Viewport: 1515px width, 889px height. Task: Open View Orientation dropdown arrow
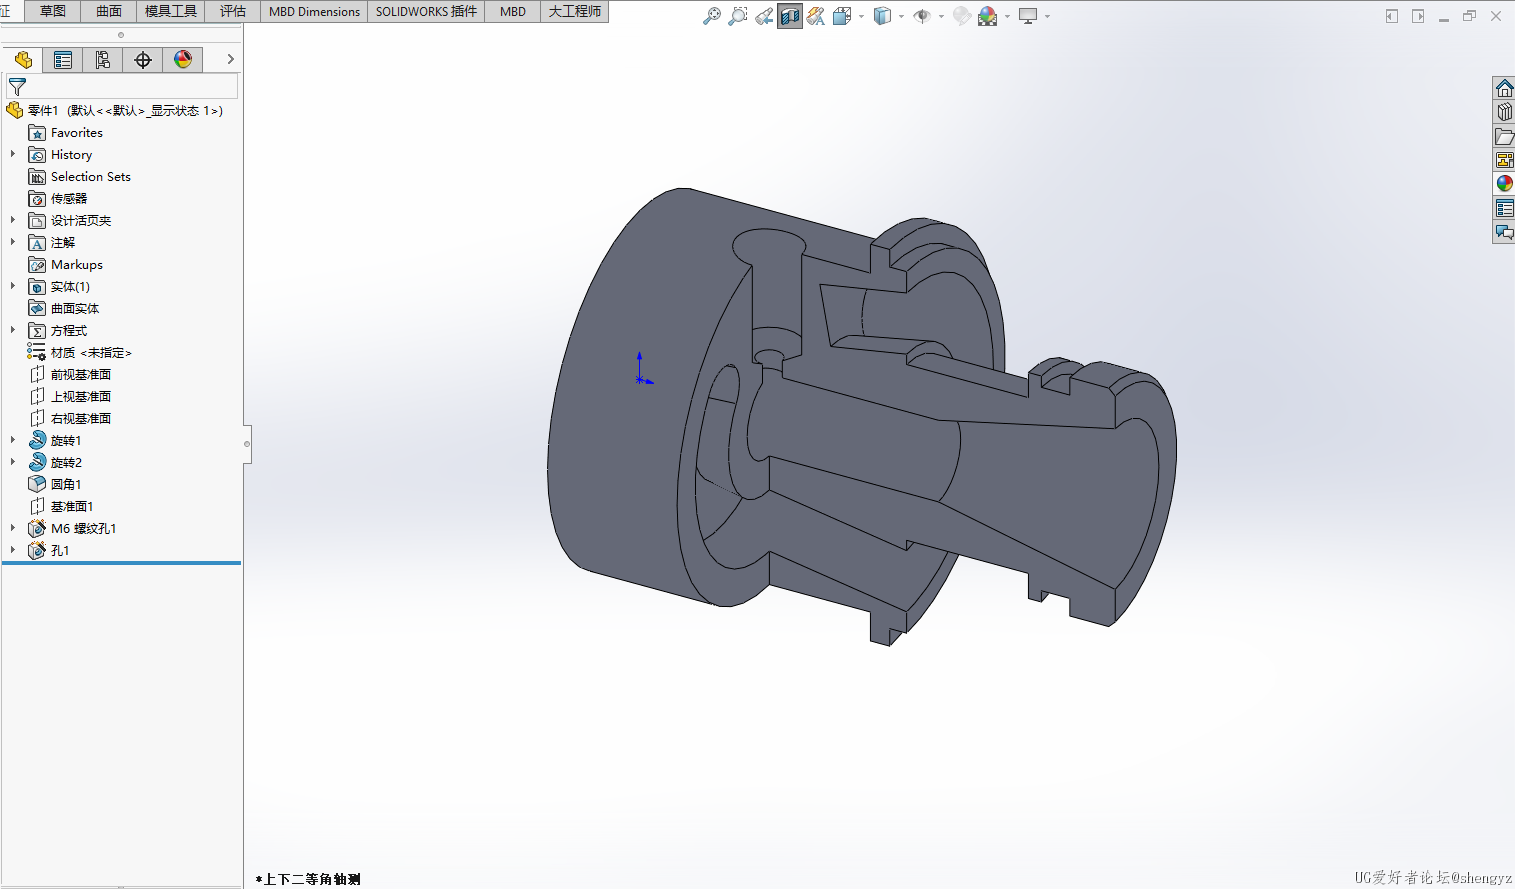[861, 16]
